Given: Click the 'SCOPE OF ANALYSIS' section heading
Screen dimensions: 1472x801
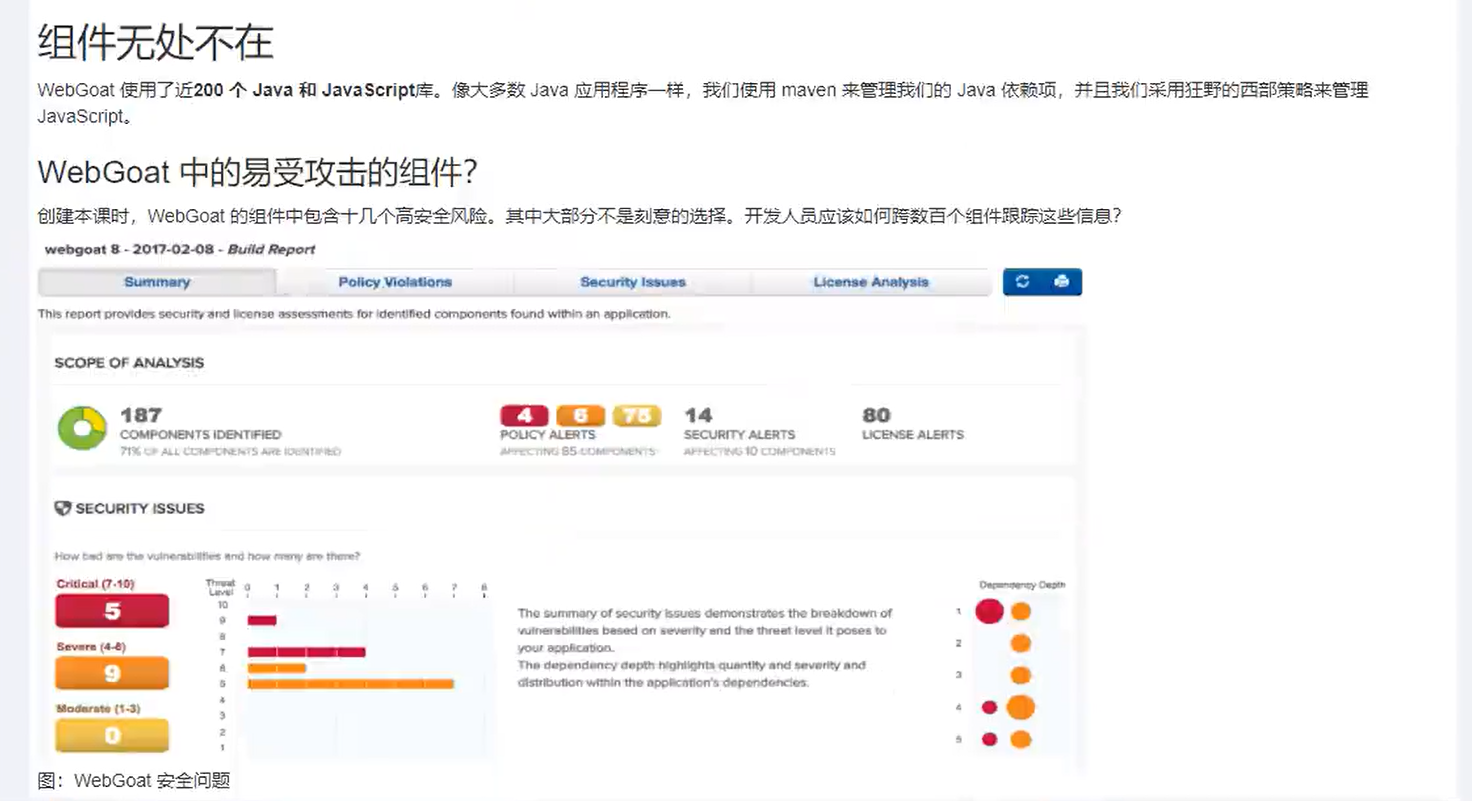Looking at the screenshot, I should [x=129, y=363].
